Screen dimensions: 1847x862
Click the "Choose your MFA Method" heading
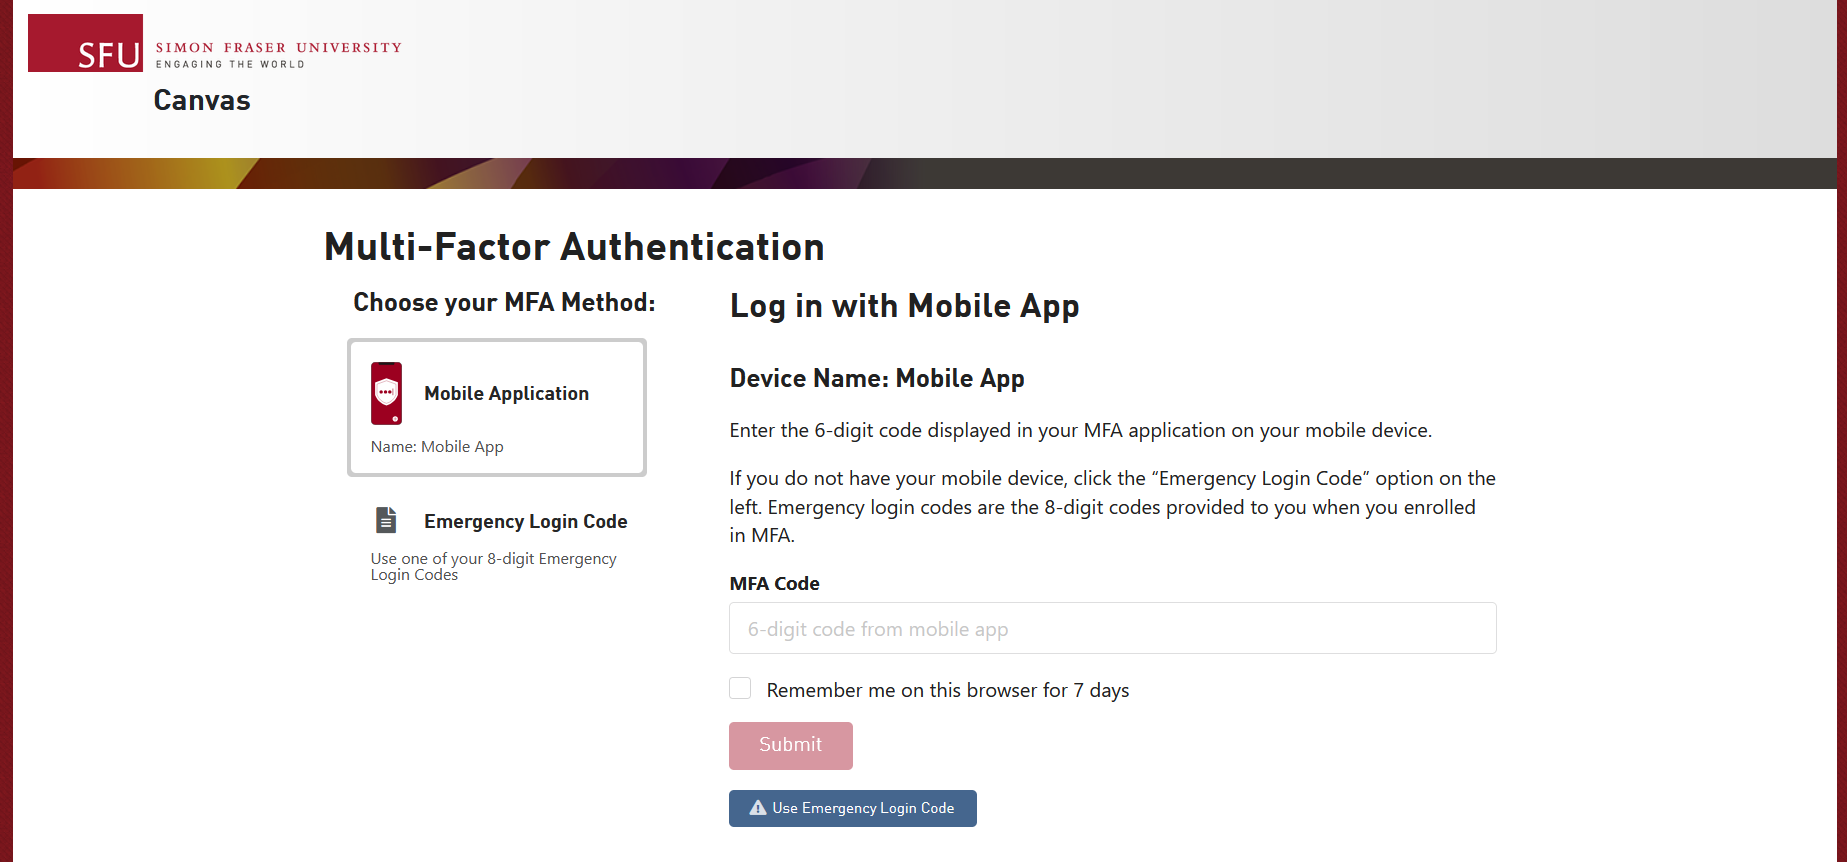tap(504, 302)
